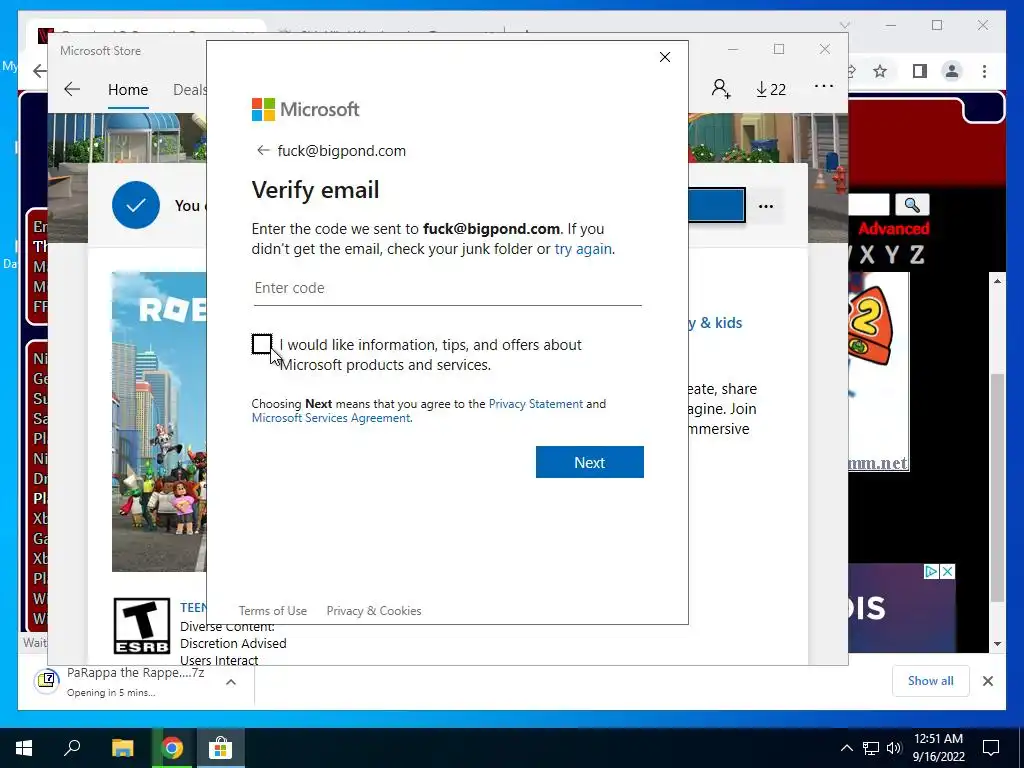This screenshot has height=768, width=1024.
Task: Click the AdChoices icon on the ad
Action: pos(931,571)
